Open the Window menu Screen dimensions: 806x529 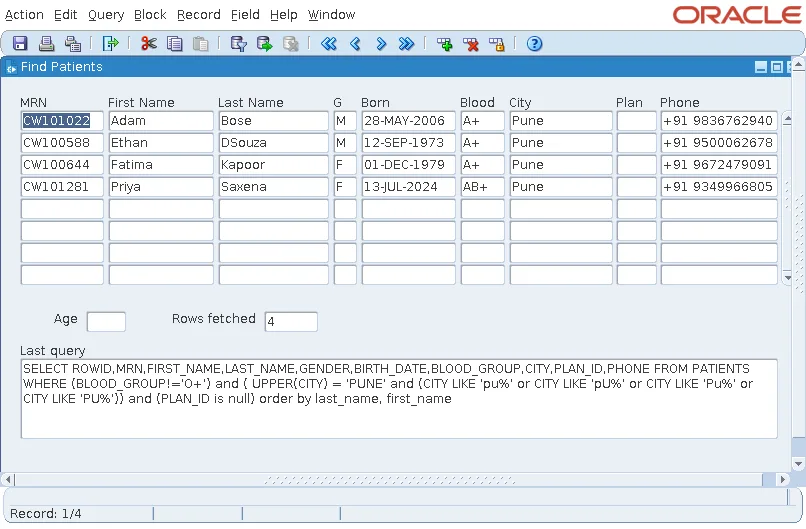(x=332, y=15)
